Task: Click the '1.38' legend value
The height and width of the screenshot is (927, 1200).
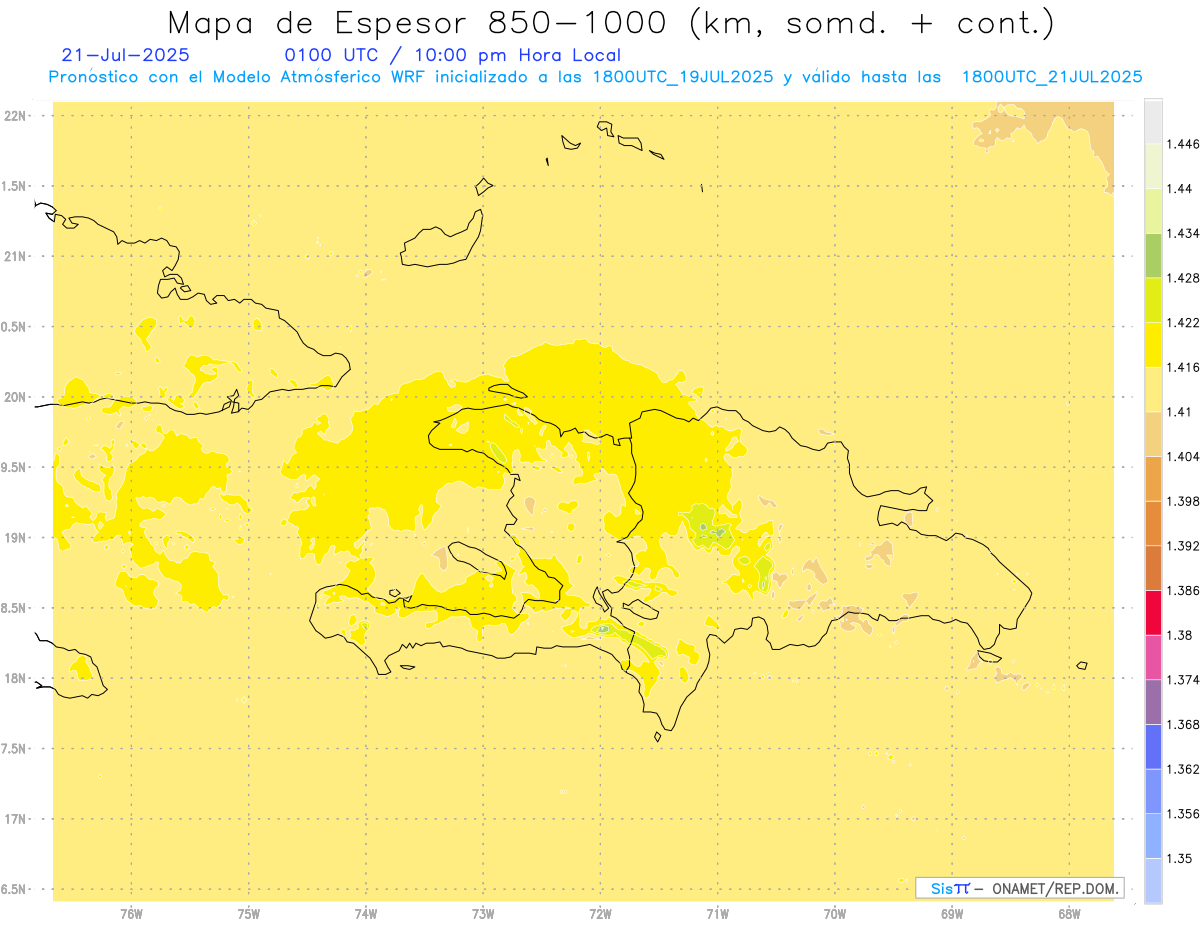Action: (x=1179, y=635)
